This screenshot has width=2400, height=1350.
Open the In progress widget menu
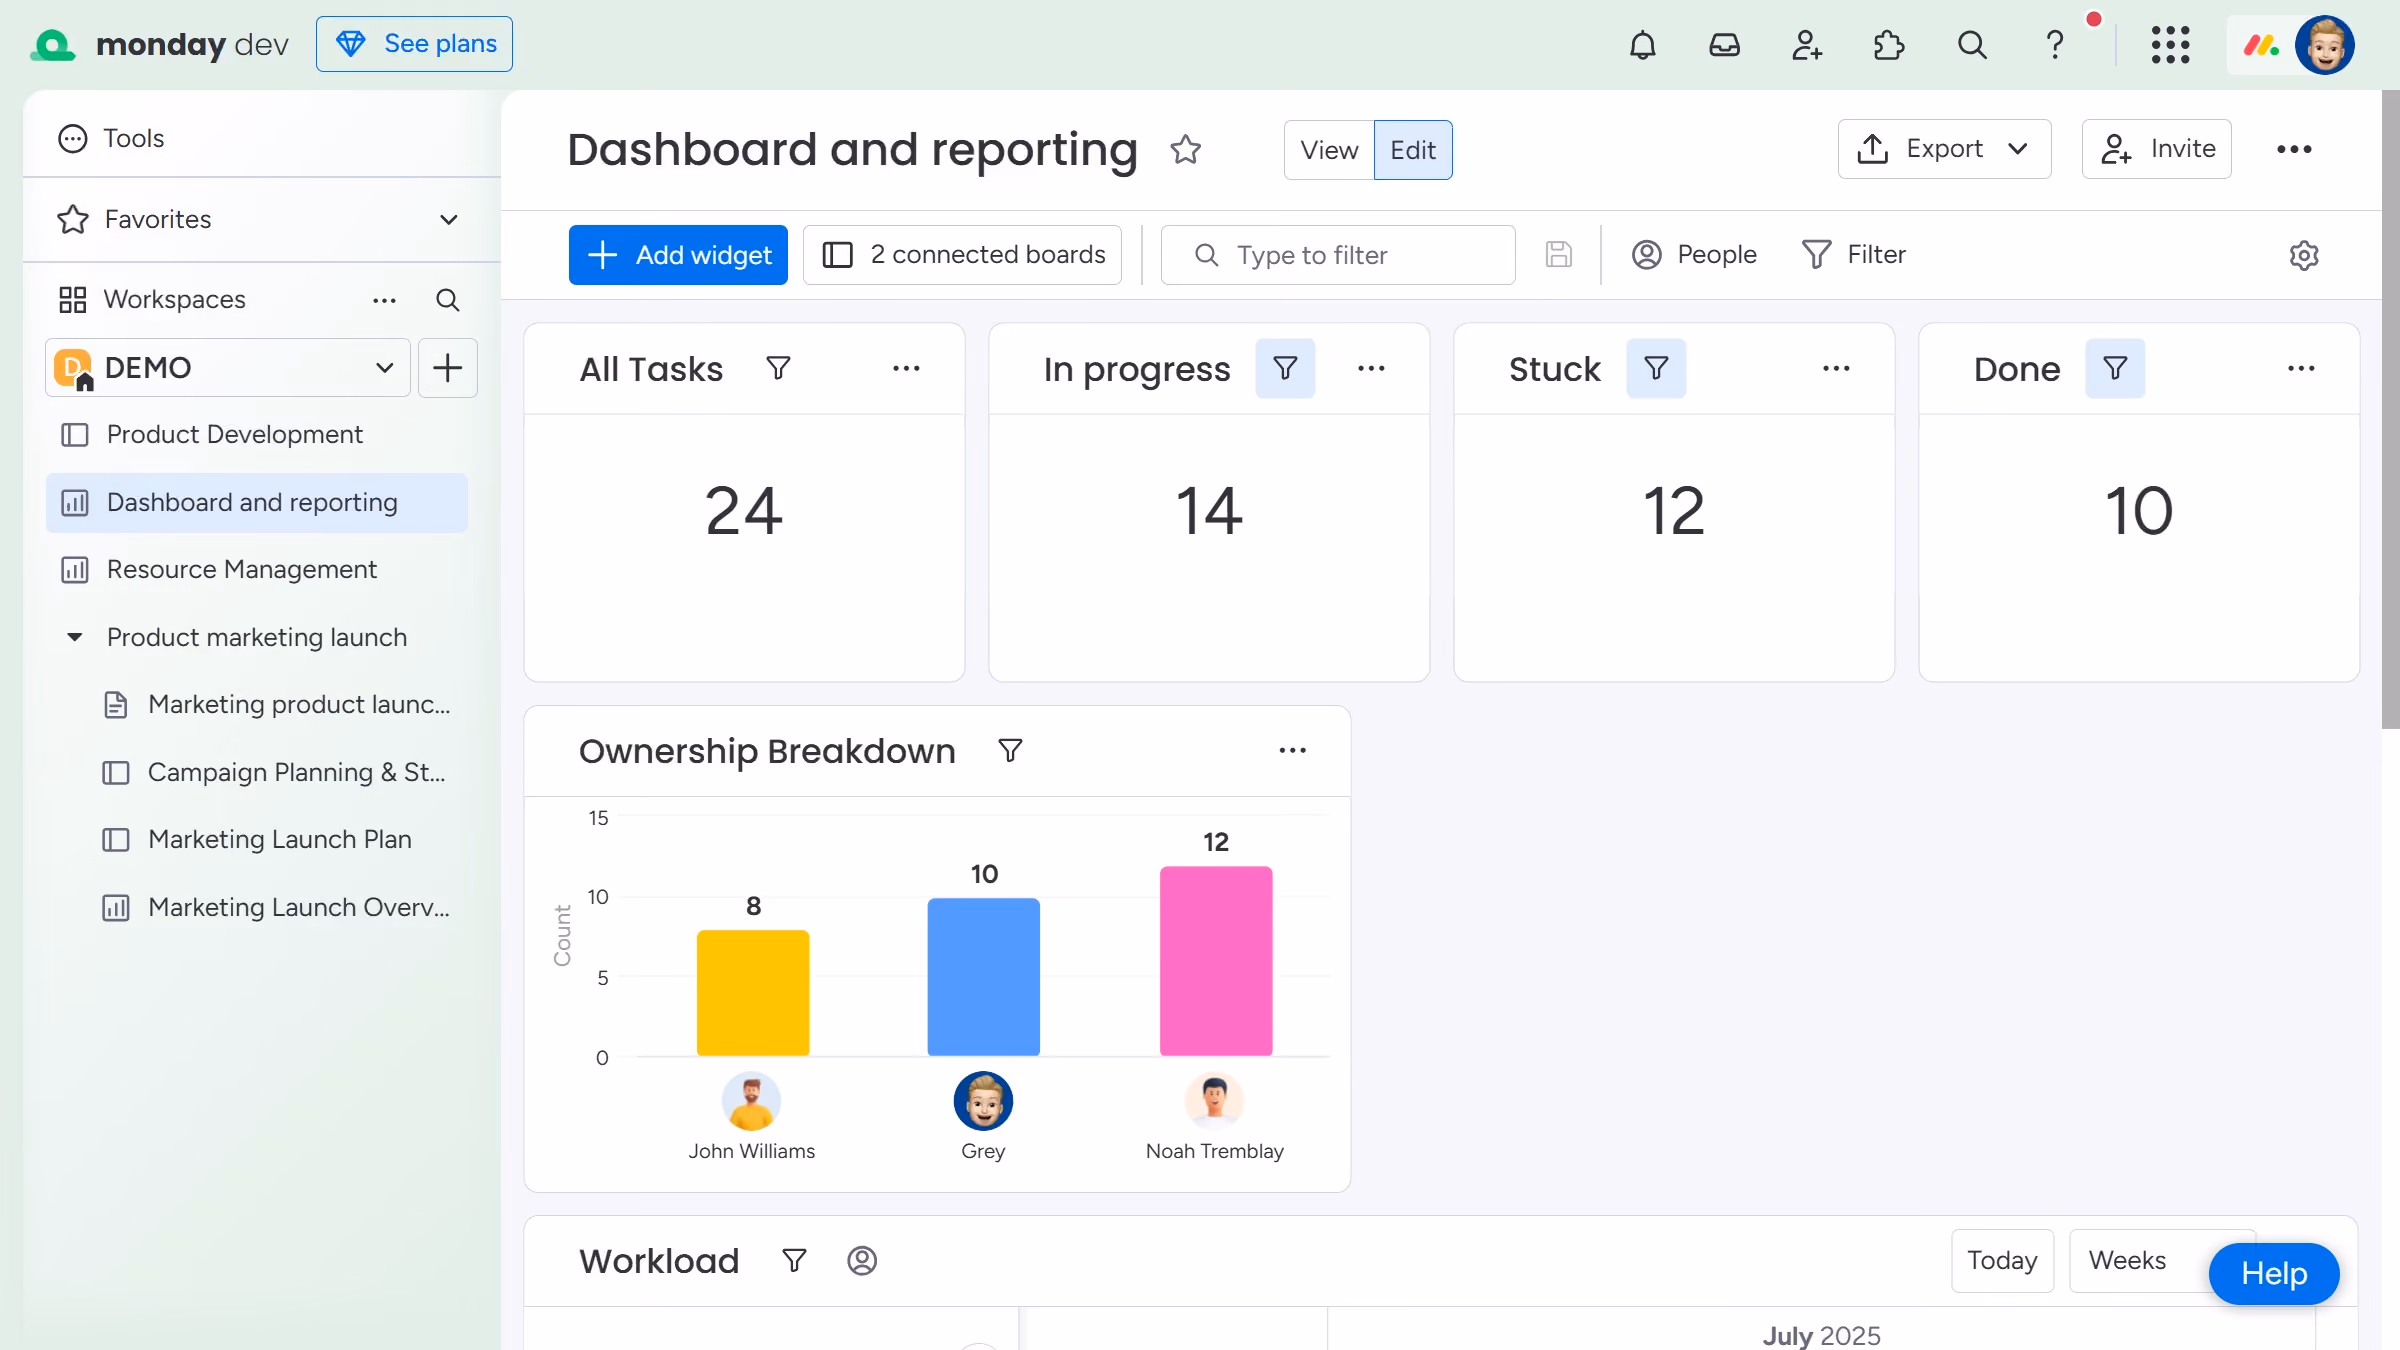(1371, 368)
